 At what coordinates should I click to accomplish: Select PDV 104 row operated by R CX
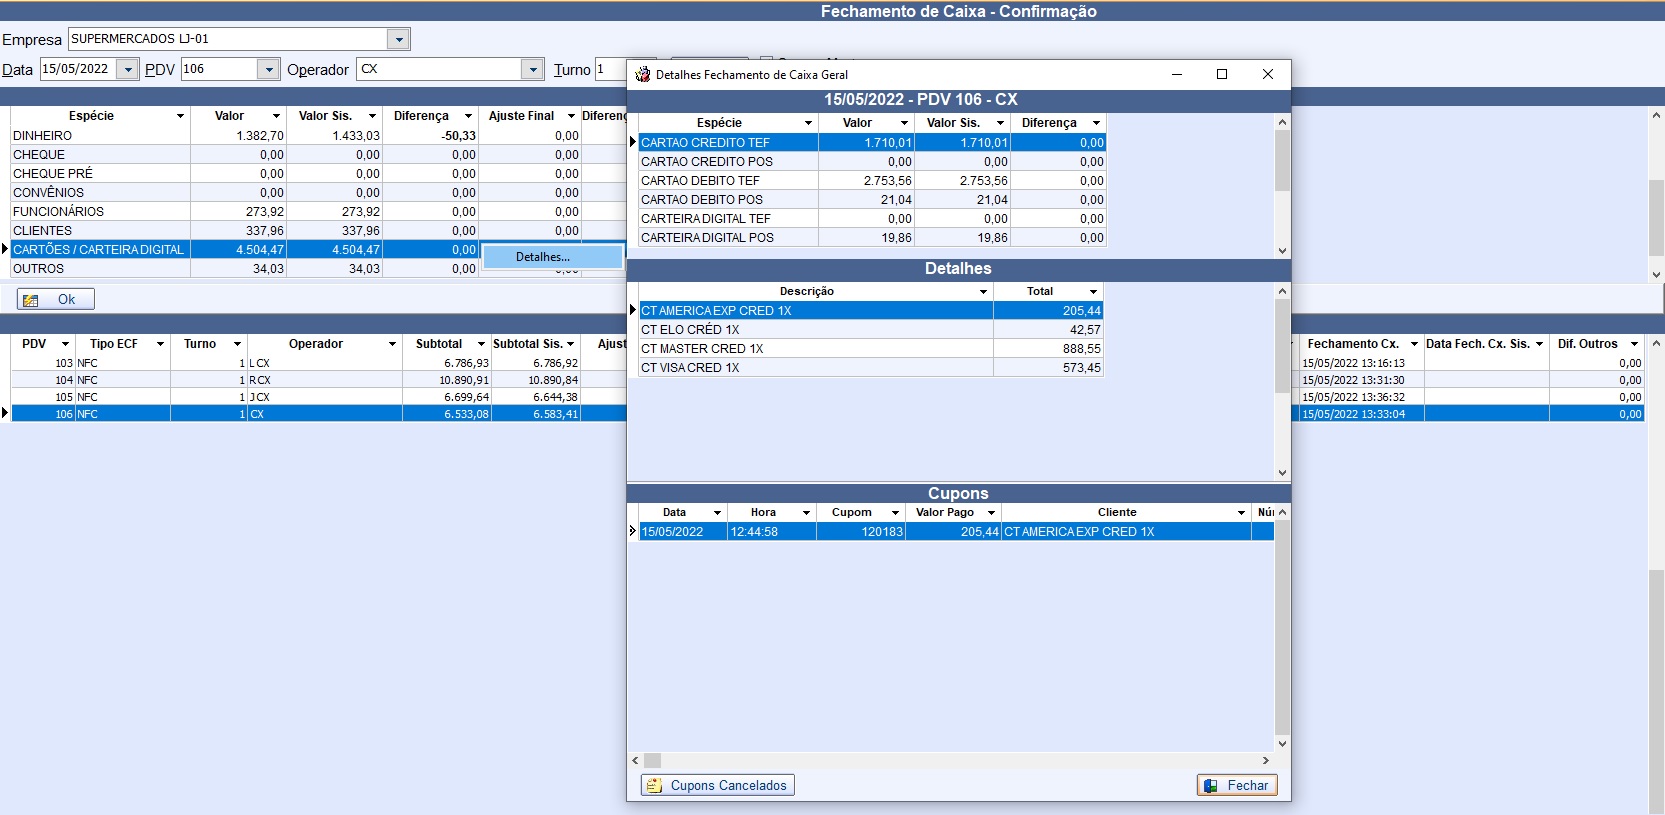click(318, 380)
